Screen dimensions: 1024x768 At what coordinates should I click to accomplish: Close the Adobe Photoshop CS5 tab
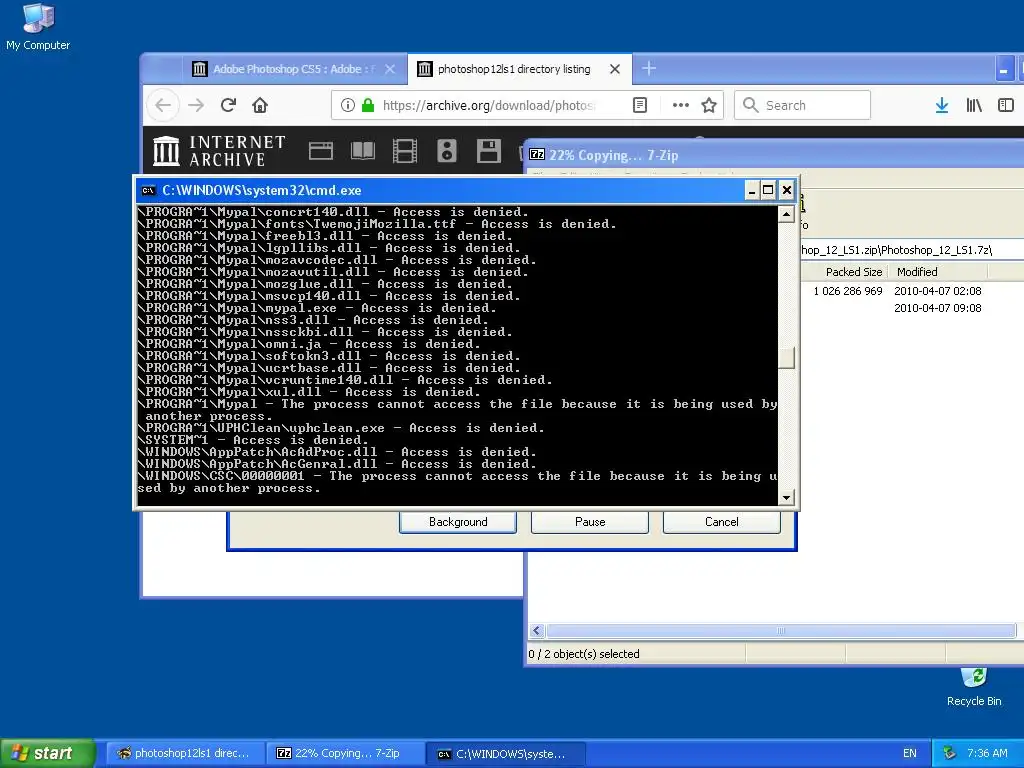pos(390,69)
